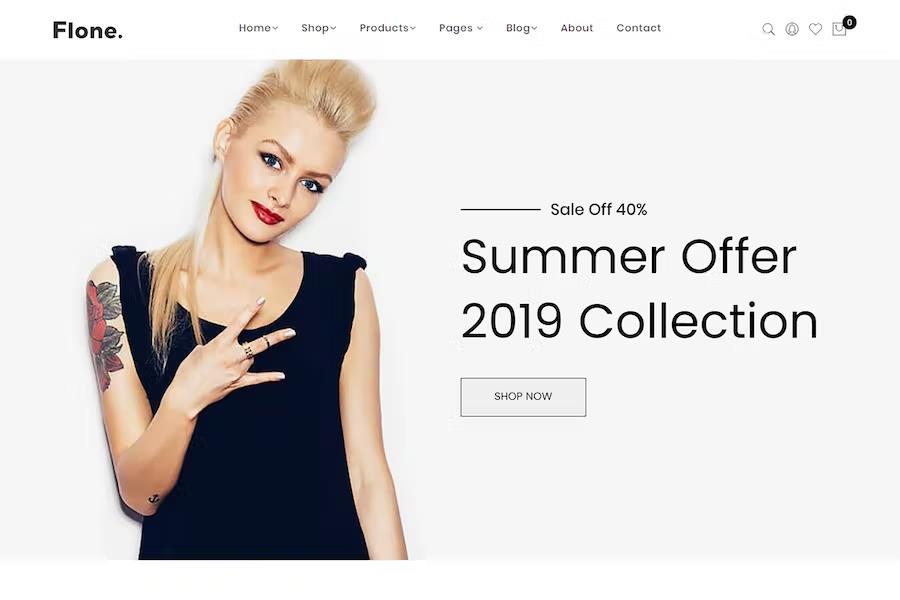Open the Shop menu item

[315, 28]
